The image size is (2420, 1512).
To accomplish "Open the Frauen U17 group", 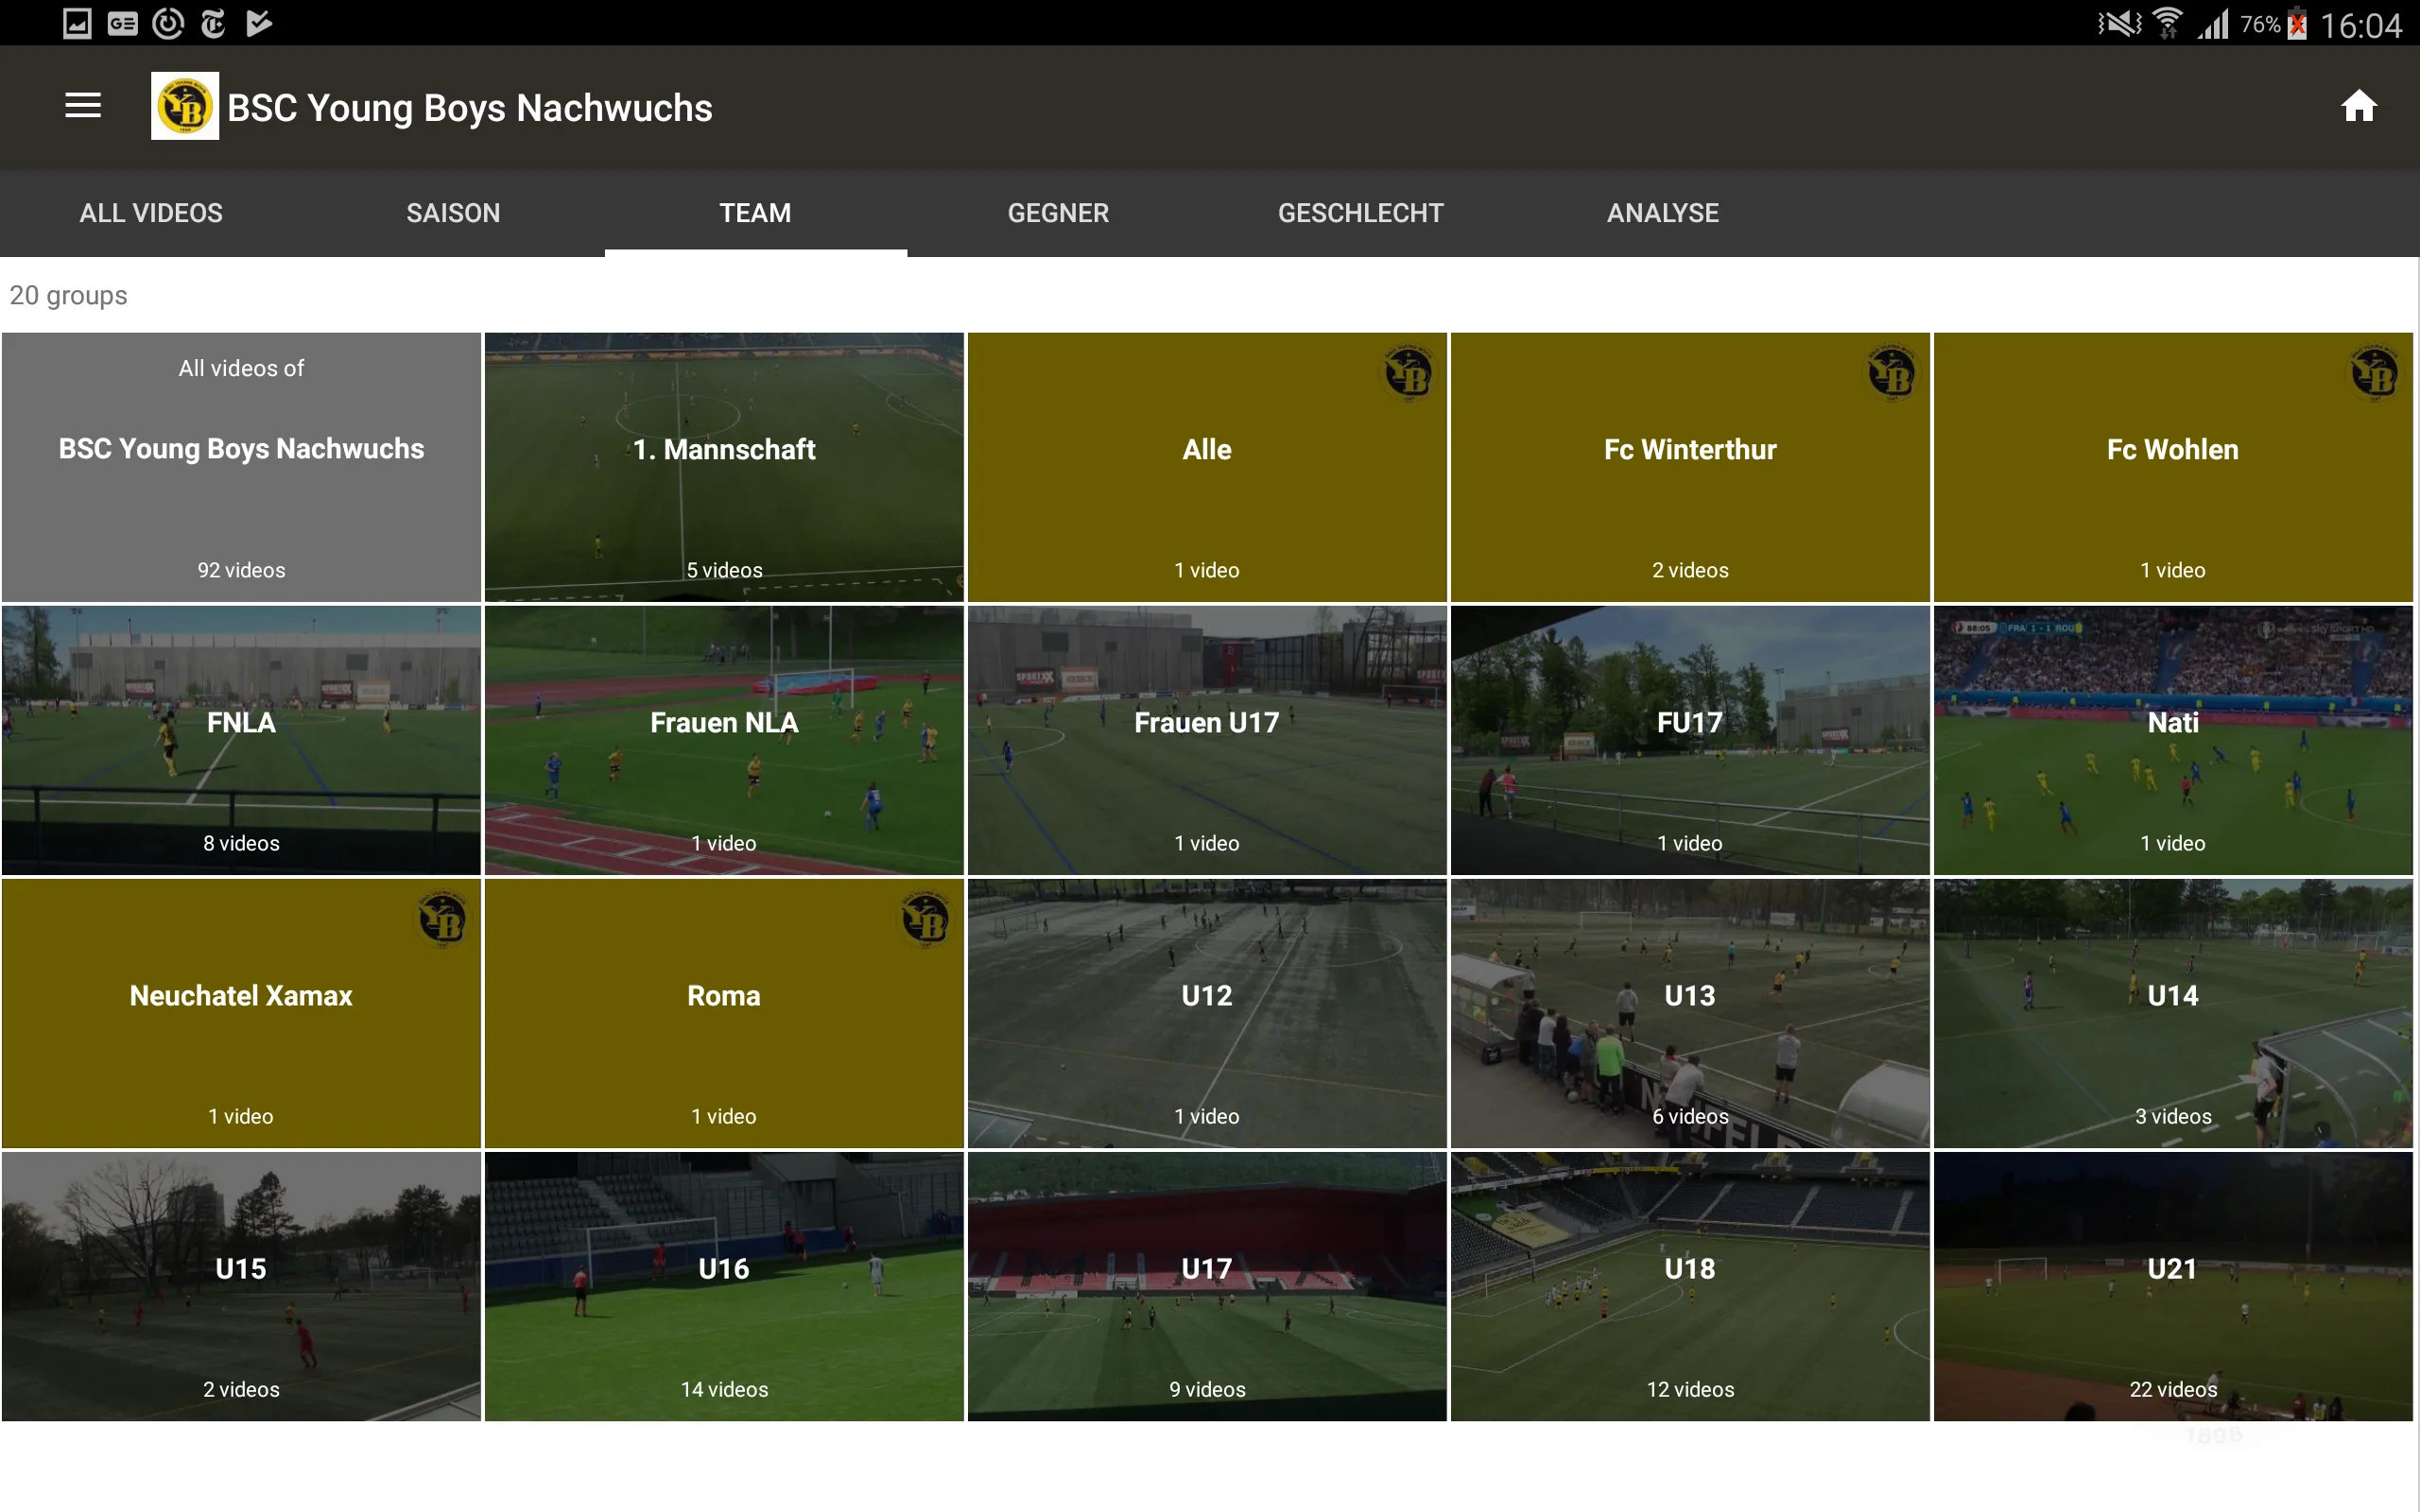I will click(1207, 740).
